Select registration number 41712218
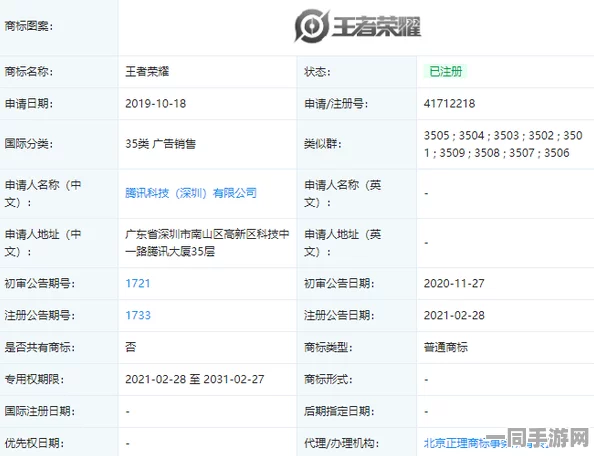 (449, 104)
